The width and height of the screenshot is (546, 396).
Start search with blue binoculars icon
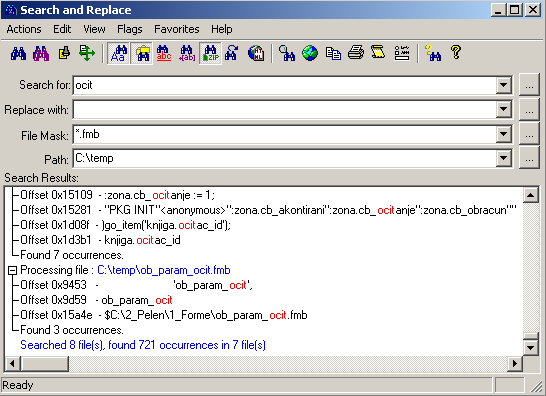[x=18, y=54]
